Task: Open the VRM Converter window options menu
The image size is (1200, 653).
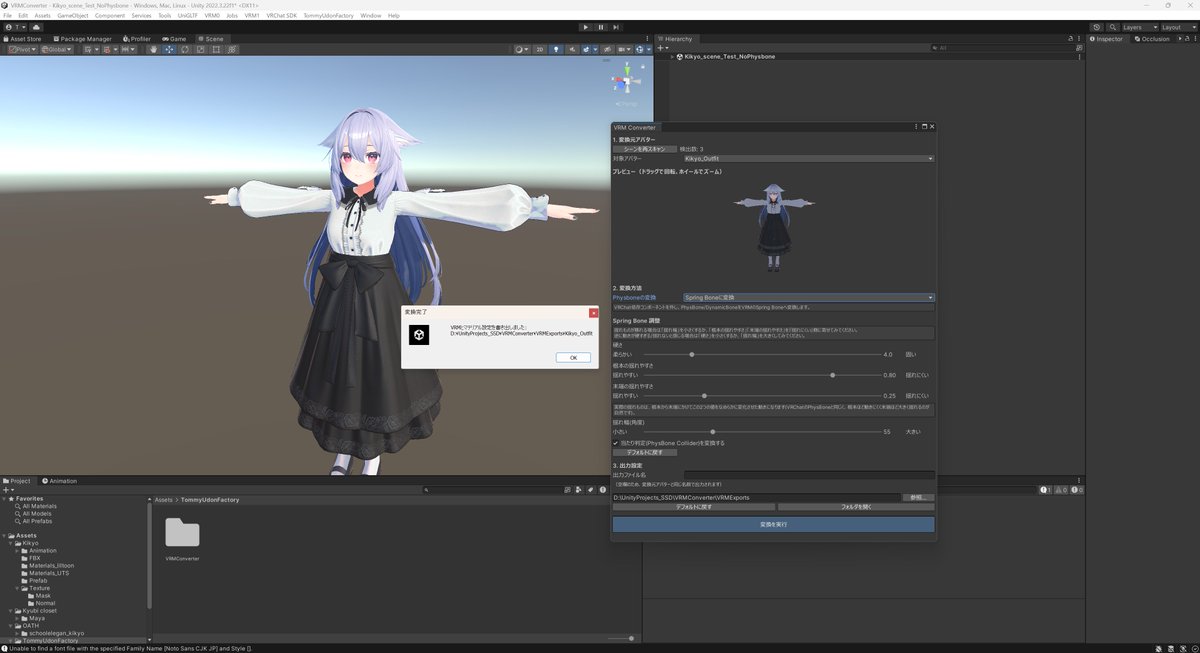Action: click(916, 127)
